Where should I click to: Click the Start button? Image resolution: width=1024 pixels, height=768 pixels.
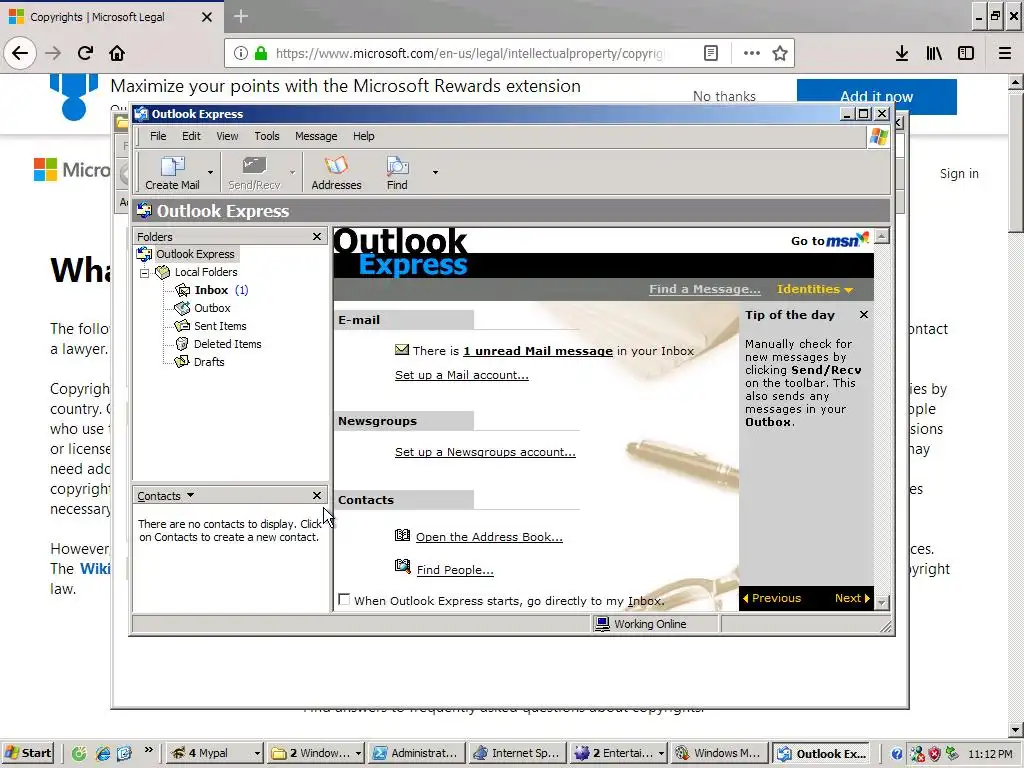(x=28, y=753)
